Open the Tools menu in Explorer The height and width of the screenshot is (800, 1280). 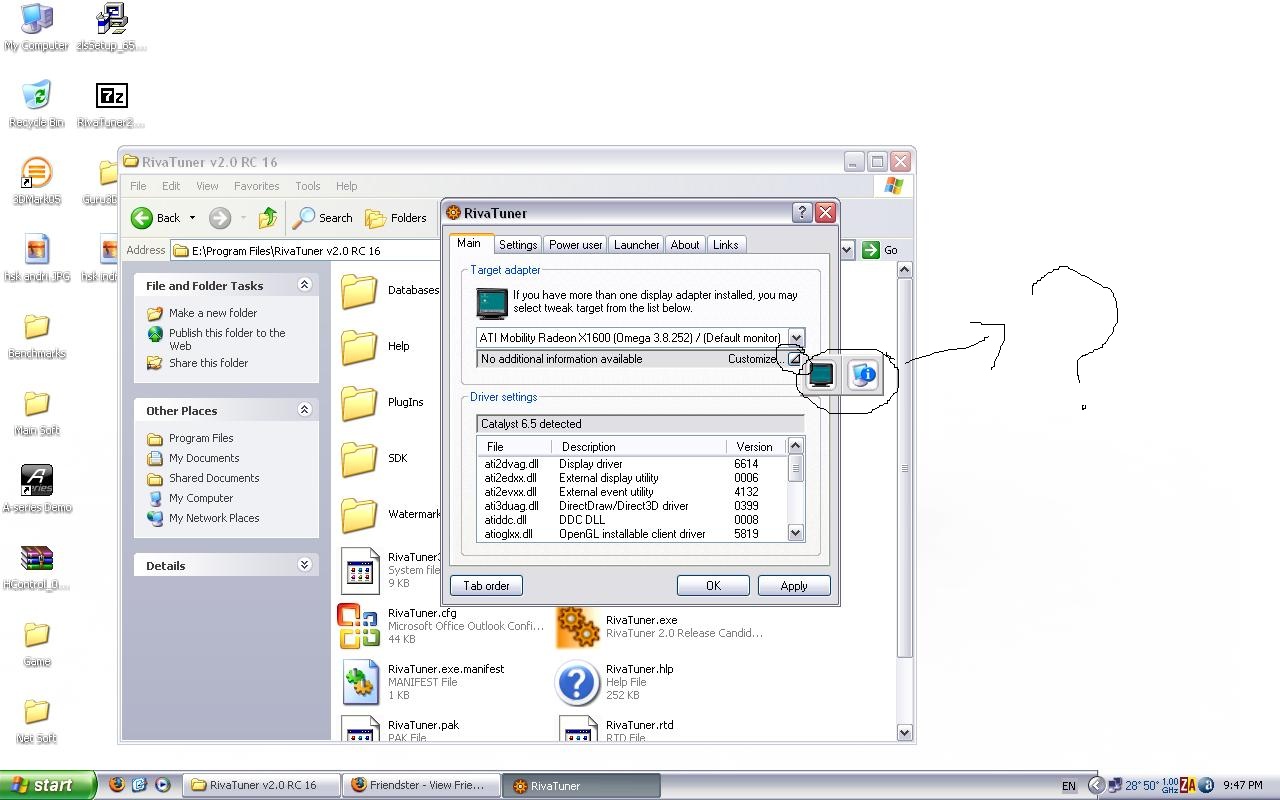308,186
